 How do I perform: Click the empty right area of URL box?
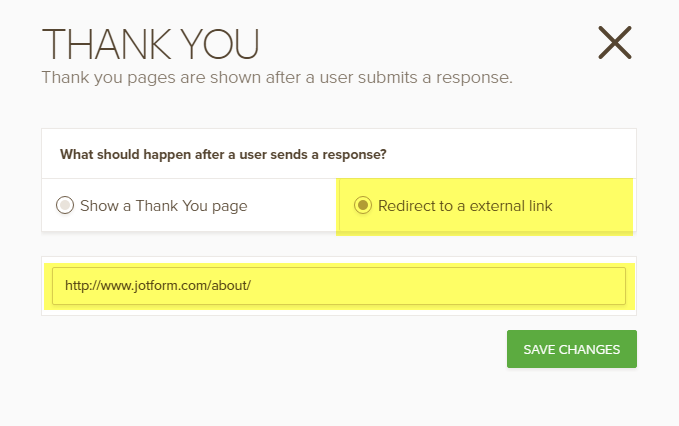click(520, 285)
